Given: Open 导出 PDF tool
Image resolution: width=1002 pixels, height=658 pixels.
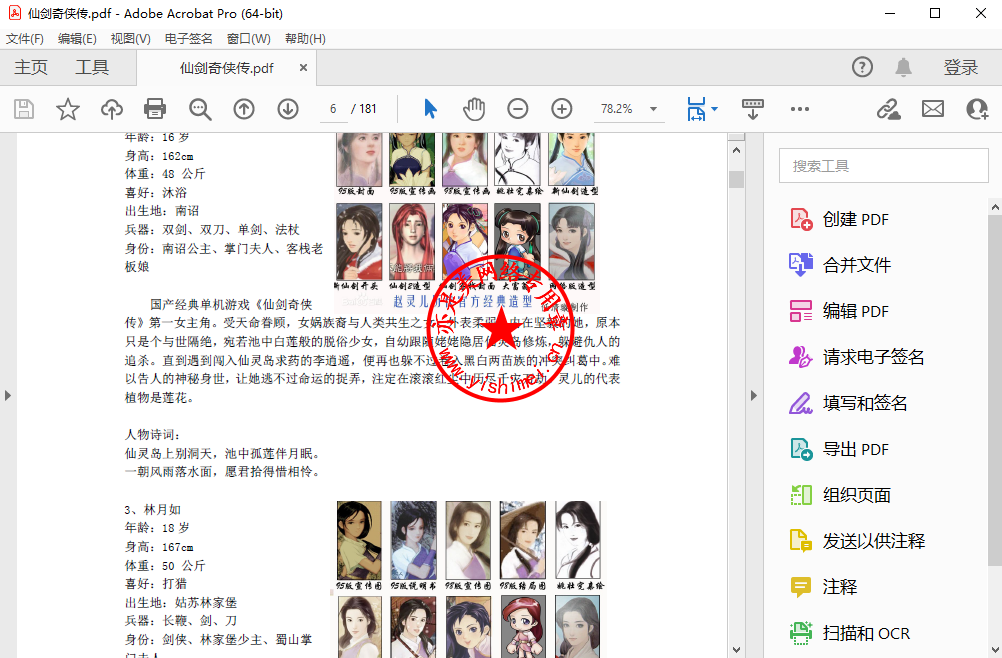Looking at the screenshot, I should 838,449.
